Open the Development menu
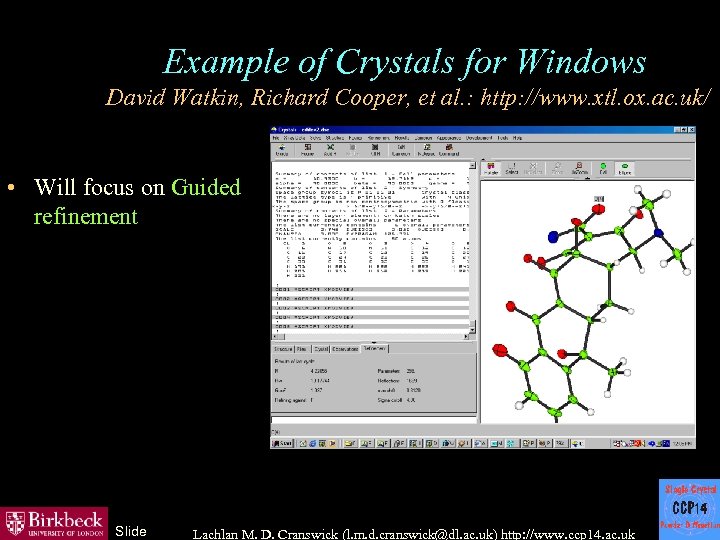Screen dimensions: 720x540 tap(478, 138)
